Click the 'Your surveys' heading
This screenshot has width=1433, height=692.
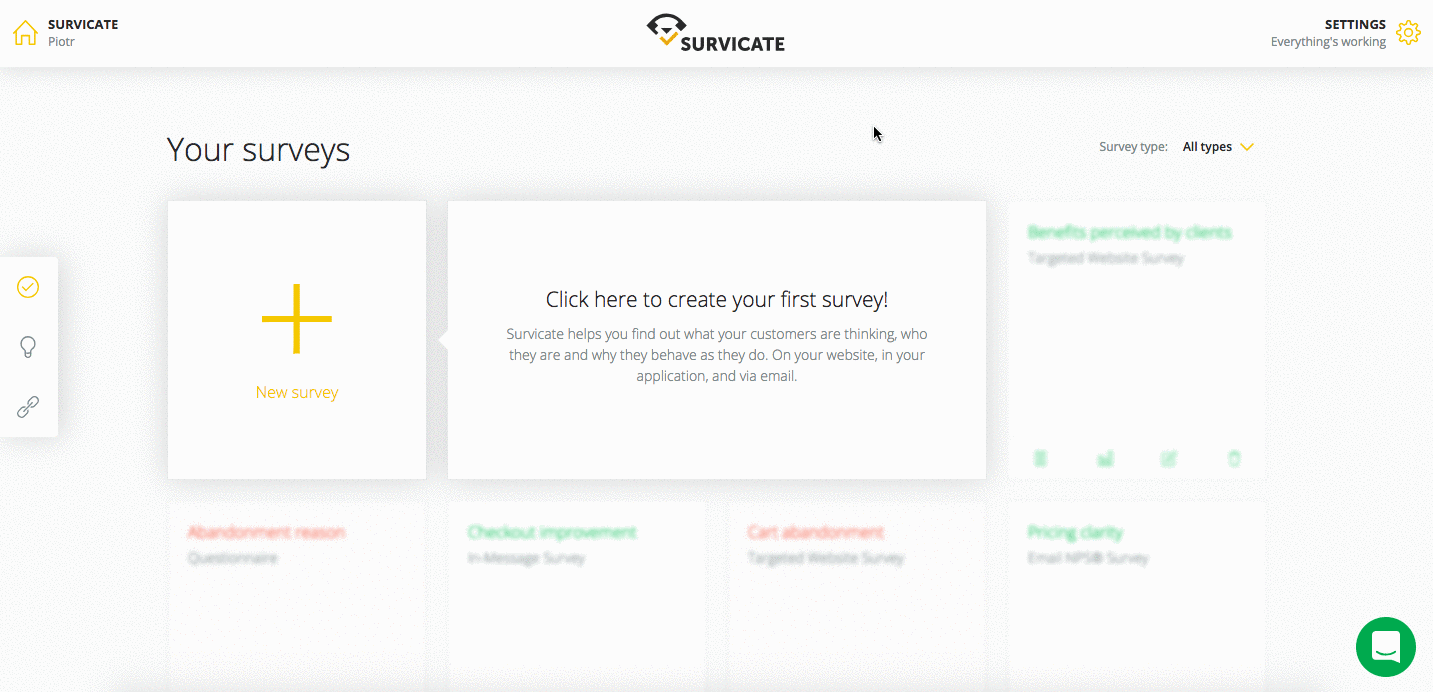[258, 149]
